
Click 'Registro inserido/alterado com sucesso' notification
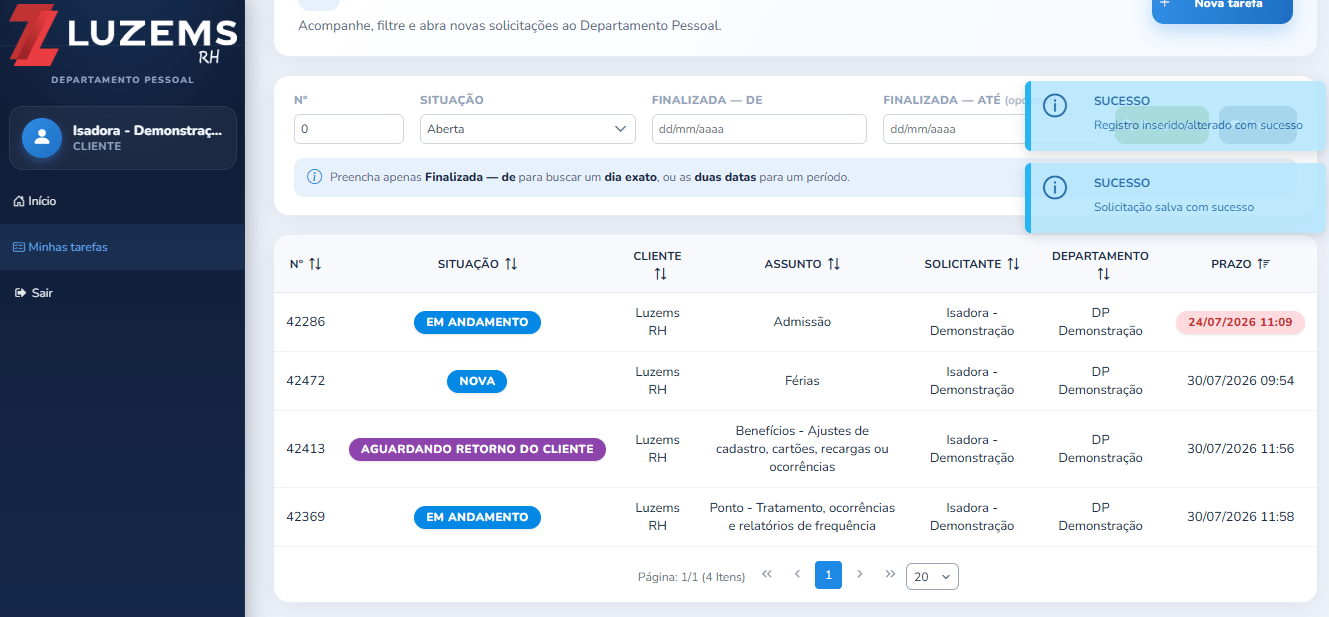(1177, 116)
